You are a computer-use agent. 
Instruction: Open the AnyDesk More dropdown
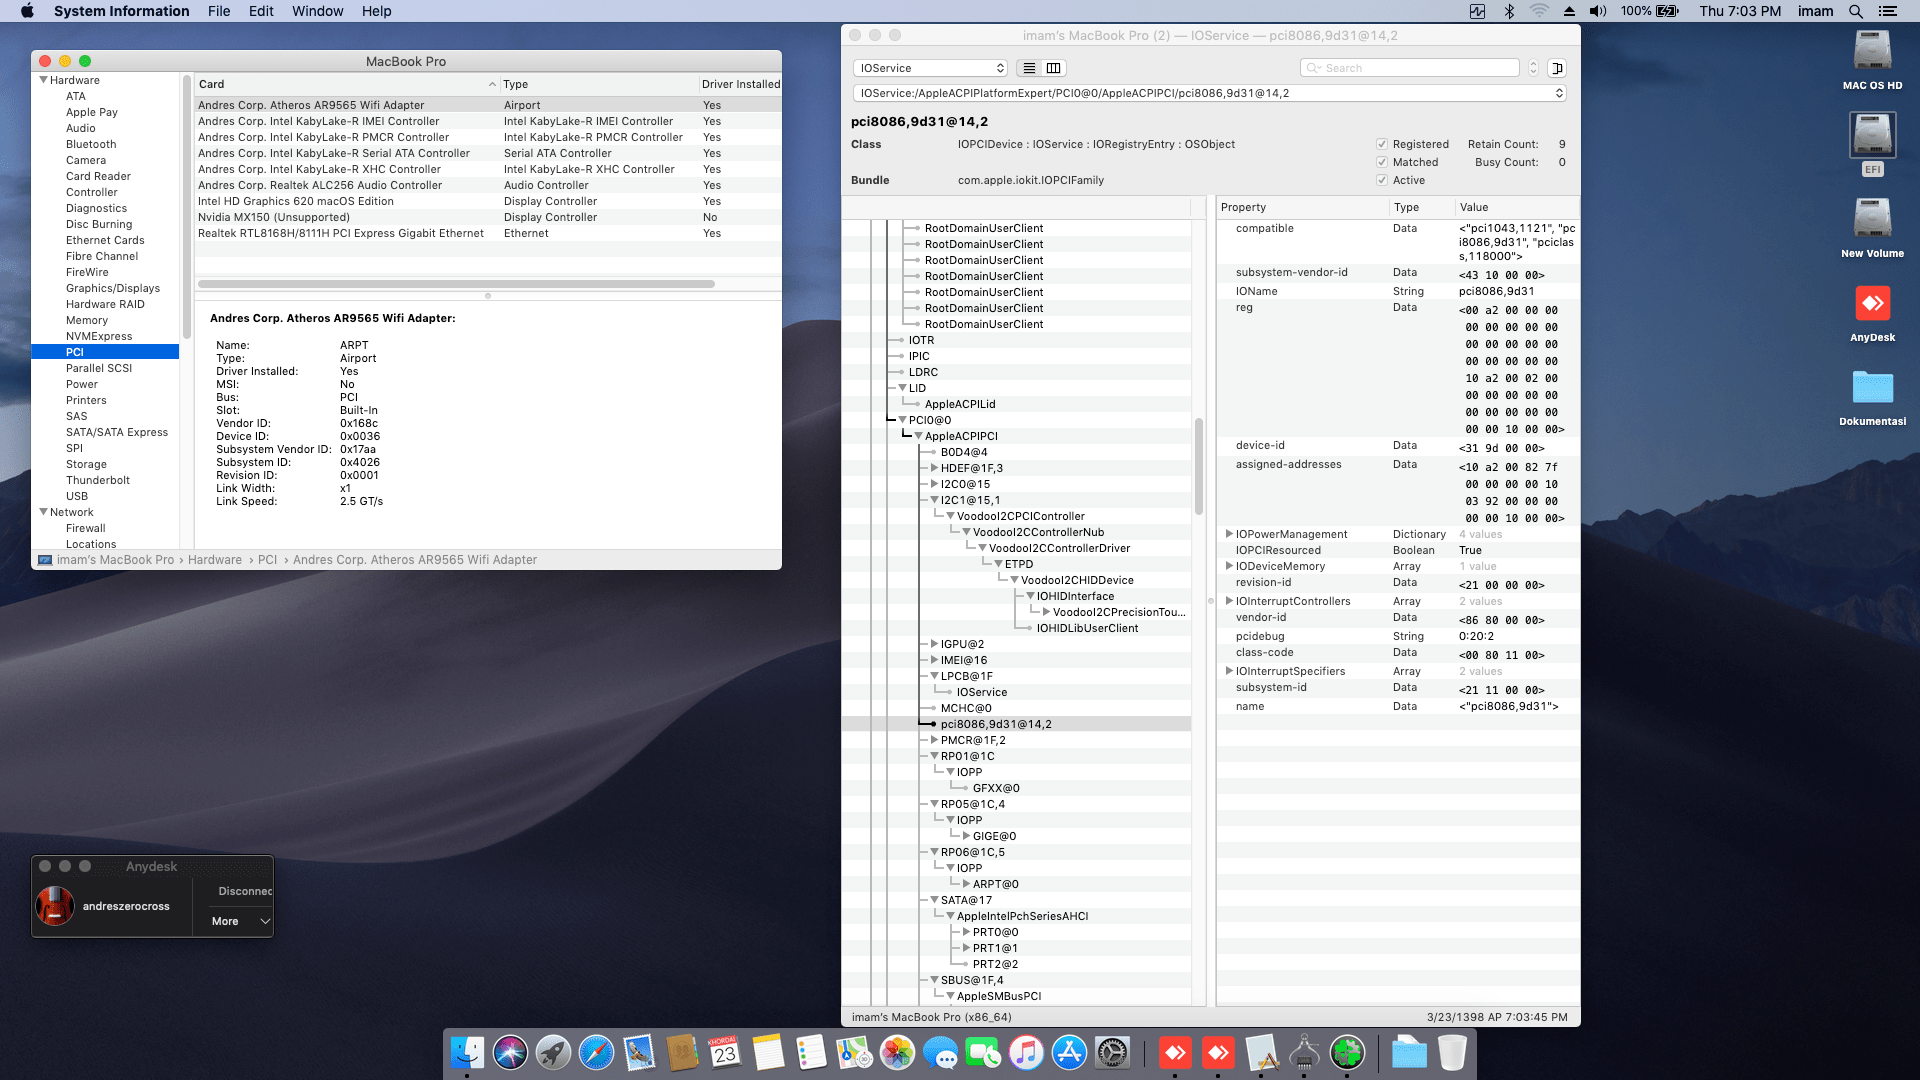click(x=240, y=921)
